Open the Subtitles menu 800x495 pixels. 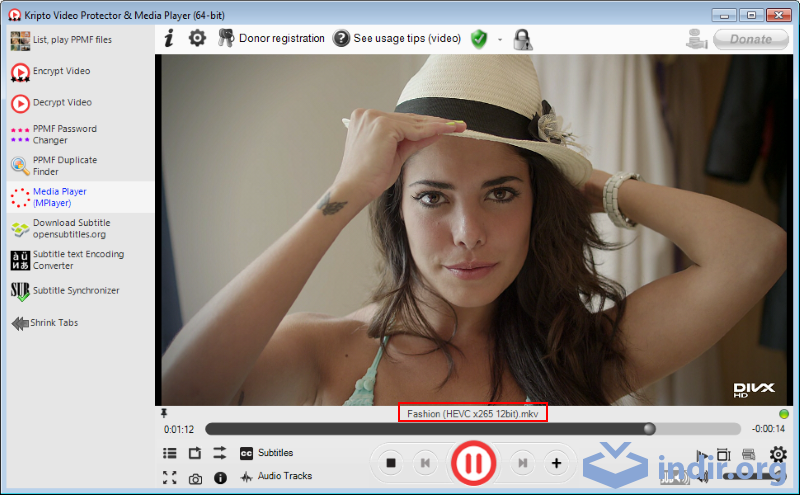(x=266, y=453)
